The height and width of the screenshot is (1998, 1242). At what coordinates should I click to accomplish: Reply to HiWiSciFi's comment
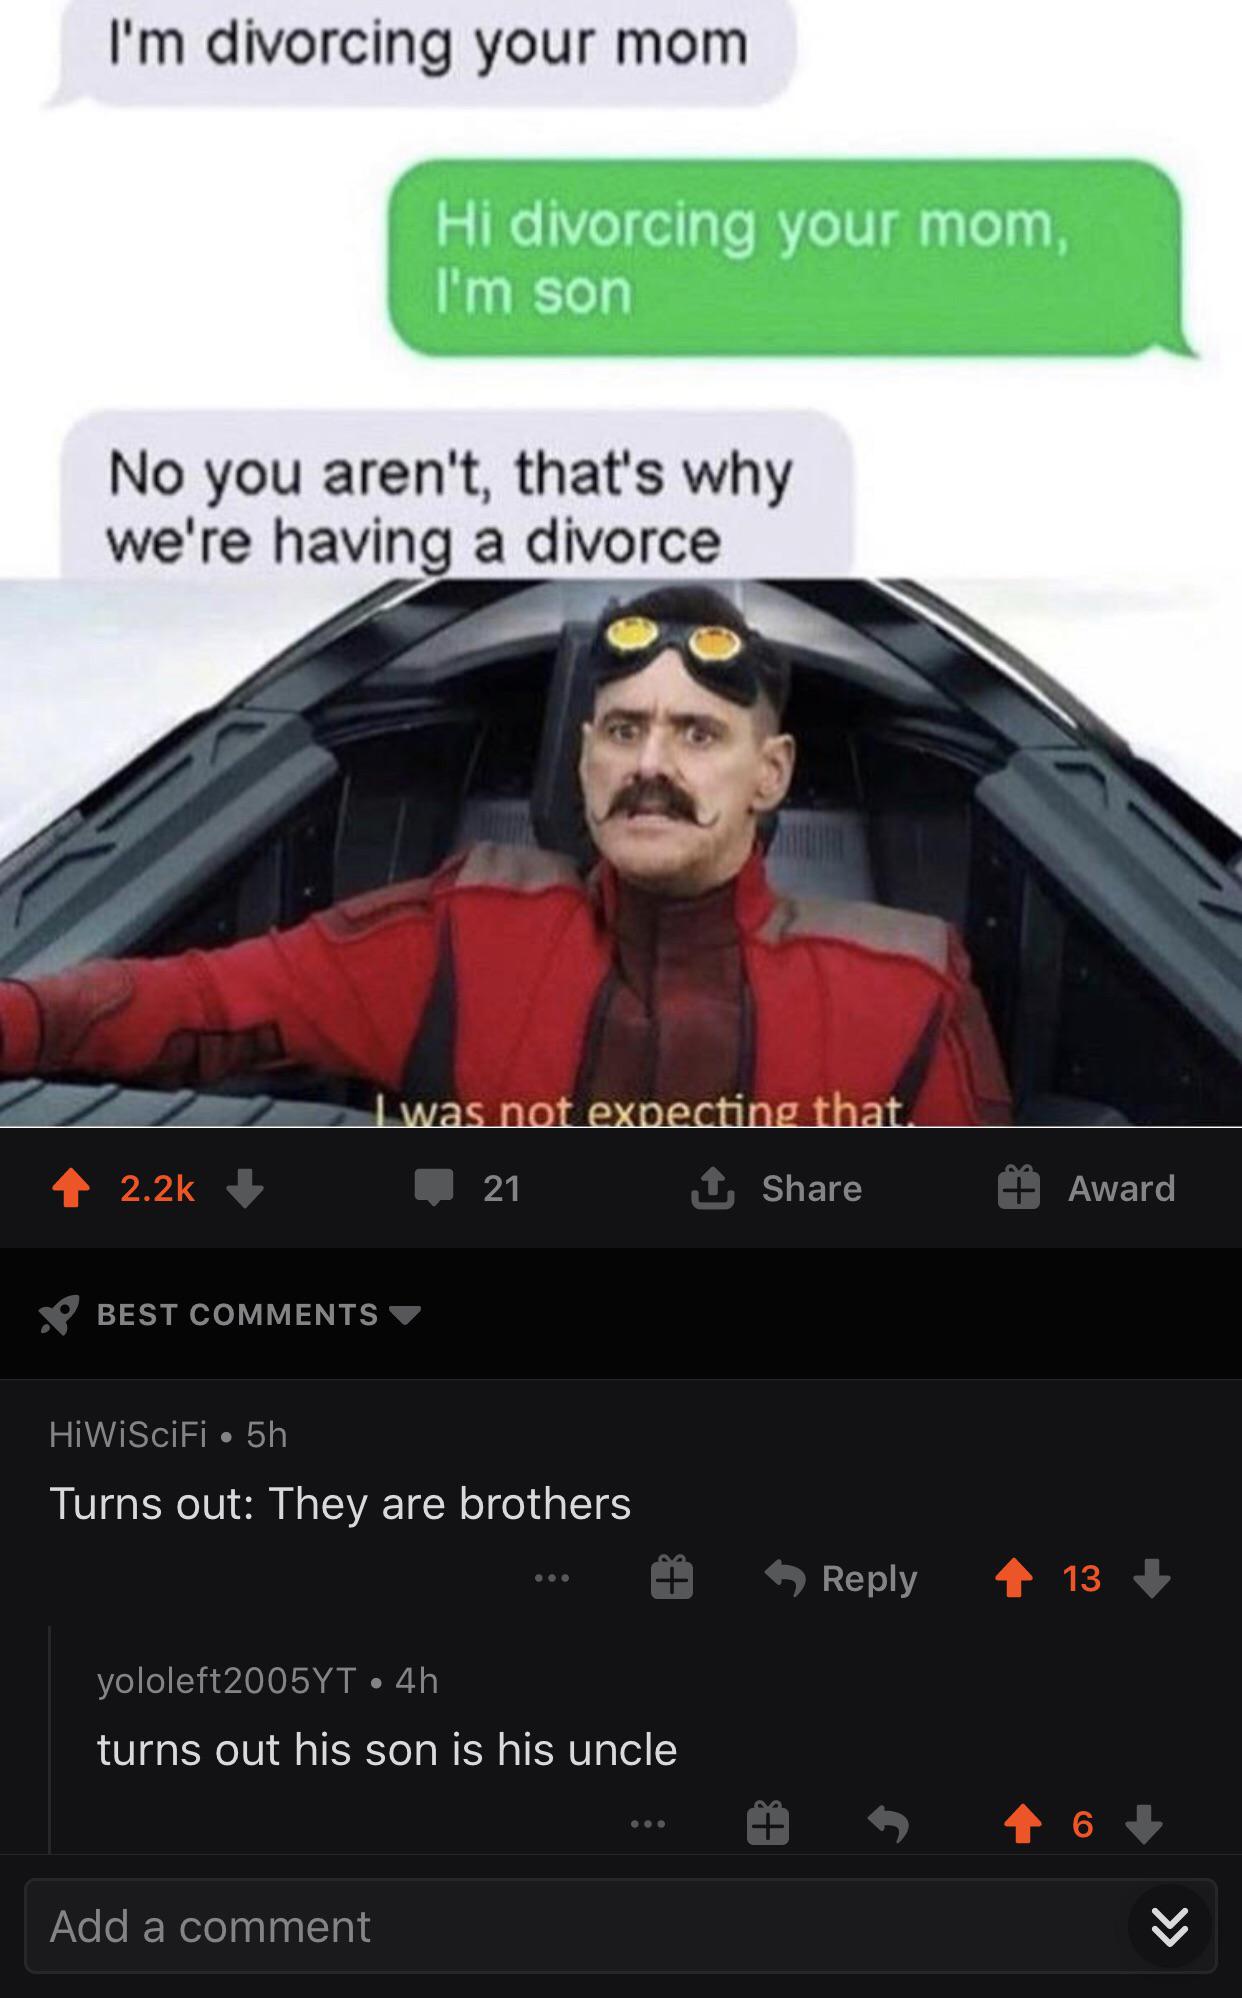(x=842, y=1578)
